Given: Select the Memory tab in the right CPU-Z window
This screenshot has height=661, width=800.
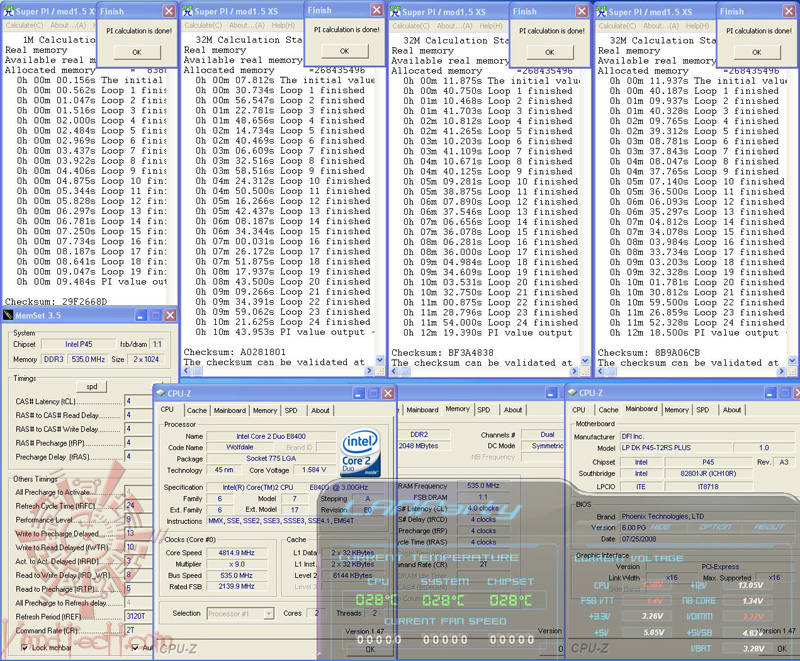Looking at the screenshot, I should click(x=677, y=410).
